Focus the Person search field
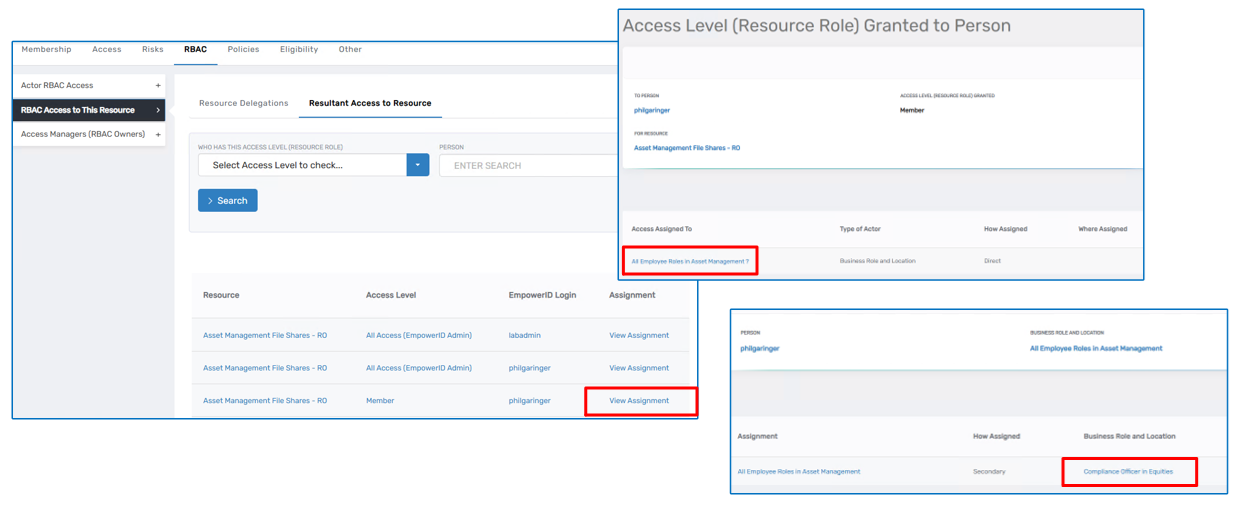Image resolution: width=1244 pixels, height=511 pixels. click(x=528, y=165)
